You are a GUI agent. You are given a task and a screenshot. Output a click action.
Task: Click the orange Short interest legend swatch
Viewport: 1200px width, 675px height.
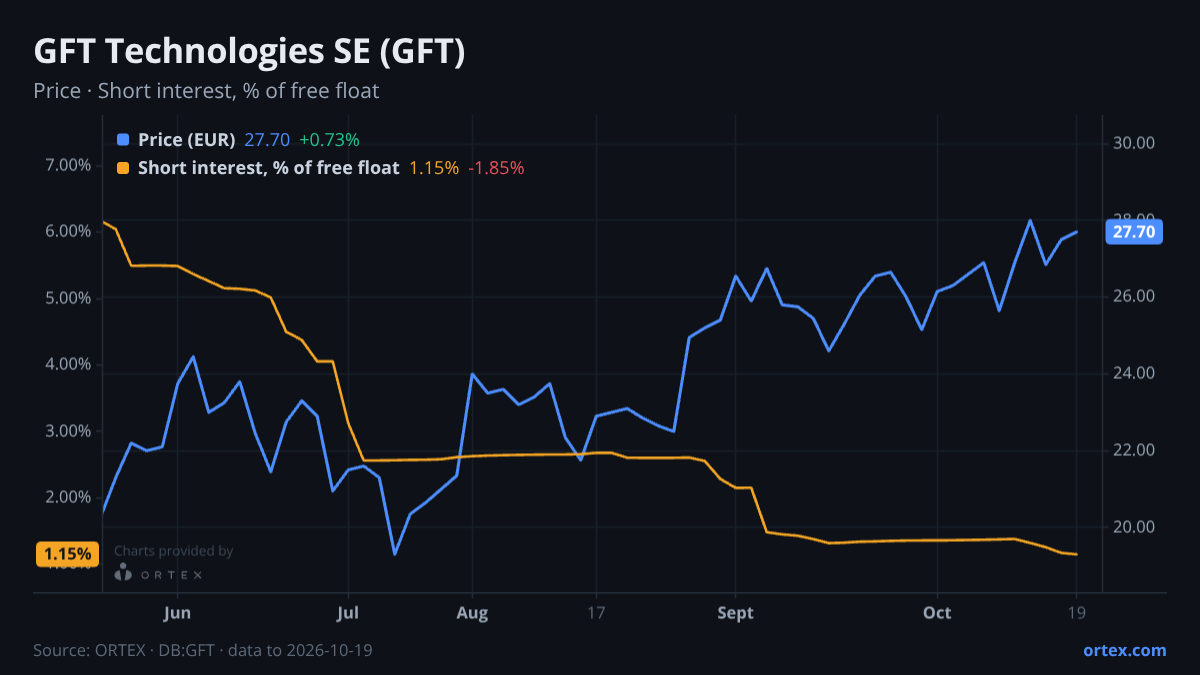(123, 168)
